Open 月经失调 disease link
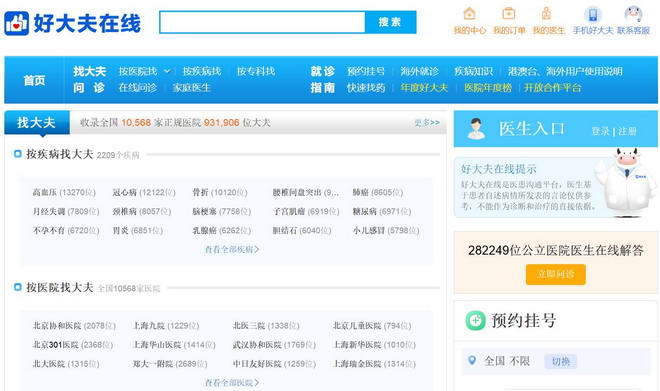The height and width of the screenshot is (391, 660). (48, 211)
